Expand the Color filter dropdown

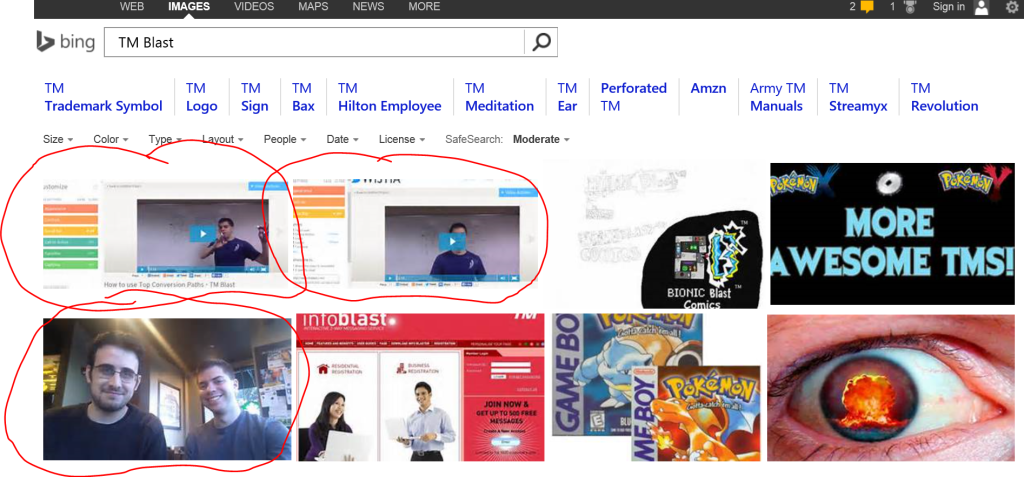pyautogui.click(x=110, y=139)
